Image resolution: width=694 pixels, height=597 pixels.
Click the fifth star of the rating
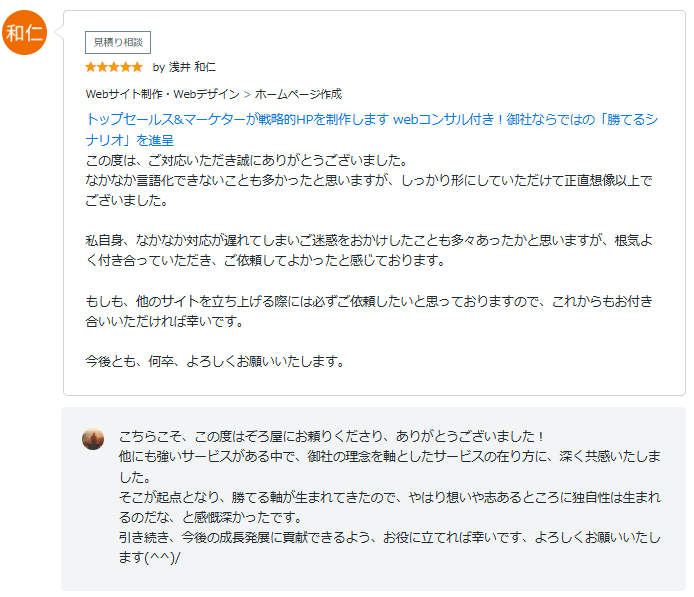[137, 67]
